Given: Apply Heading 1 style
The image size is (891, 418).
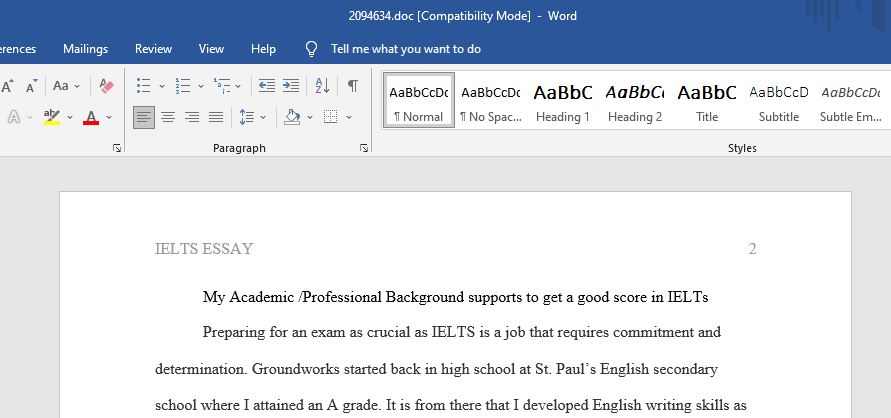Looking at the screenshot, I should pyautogui.click(x=563, y=100).
